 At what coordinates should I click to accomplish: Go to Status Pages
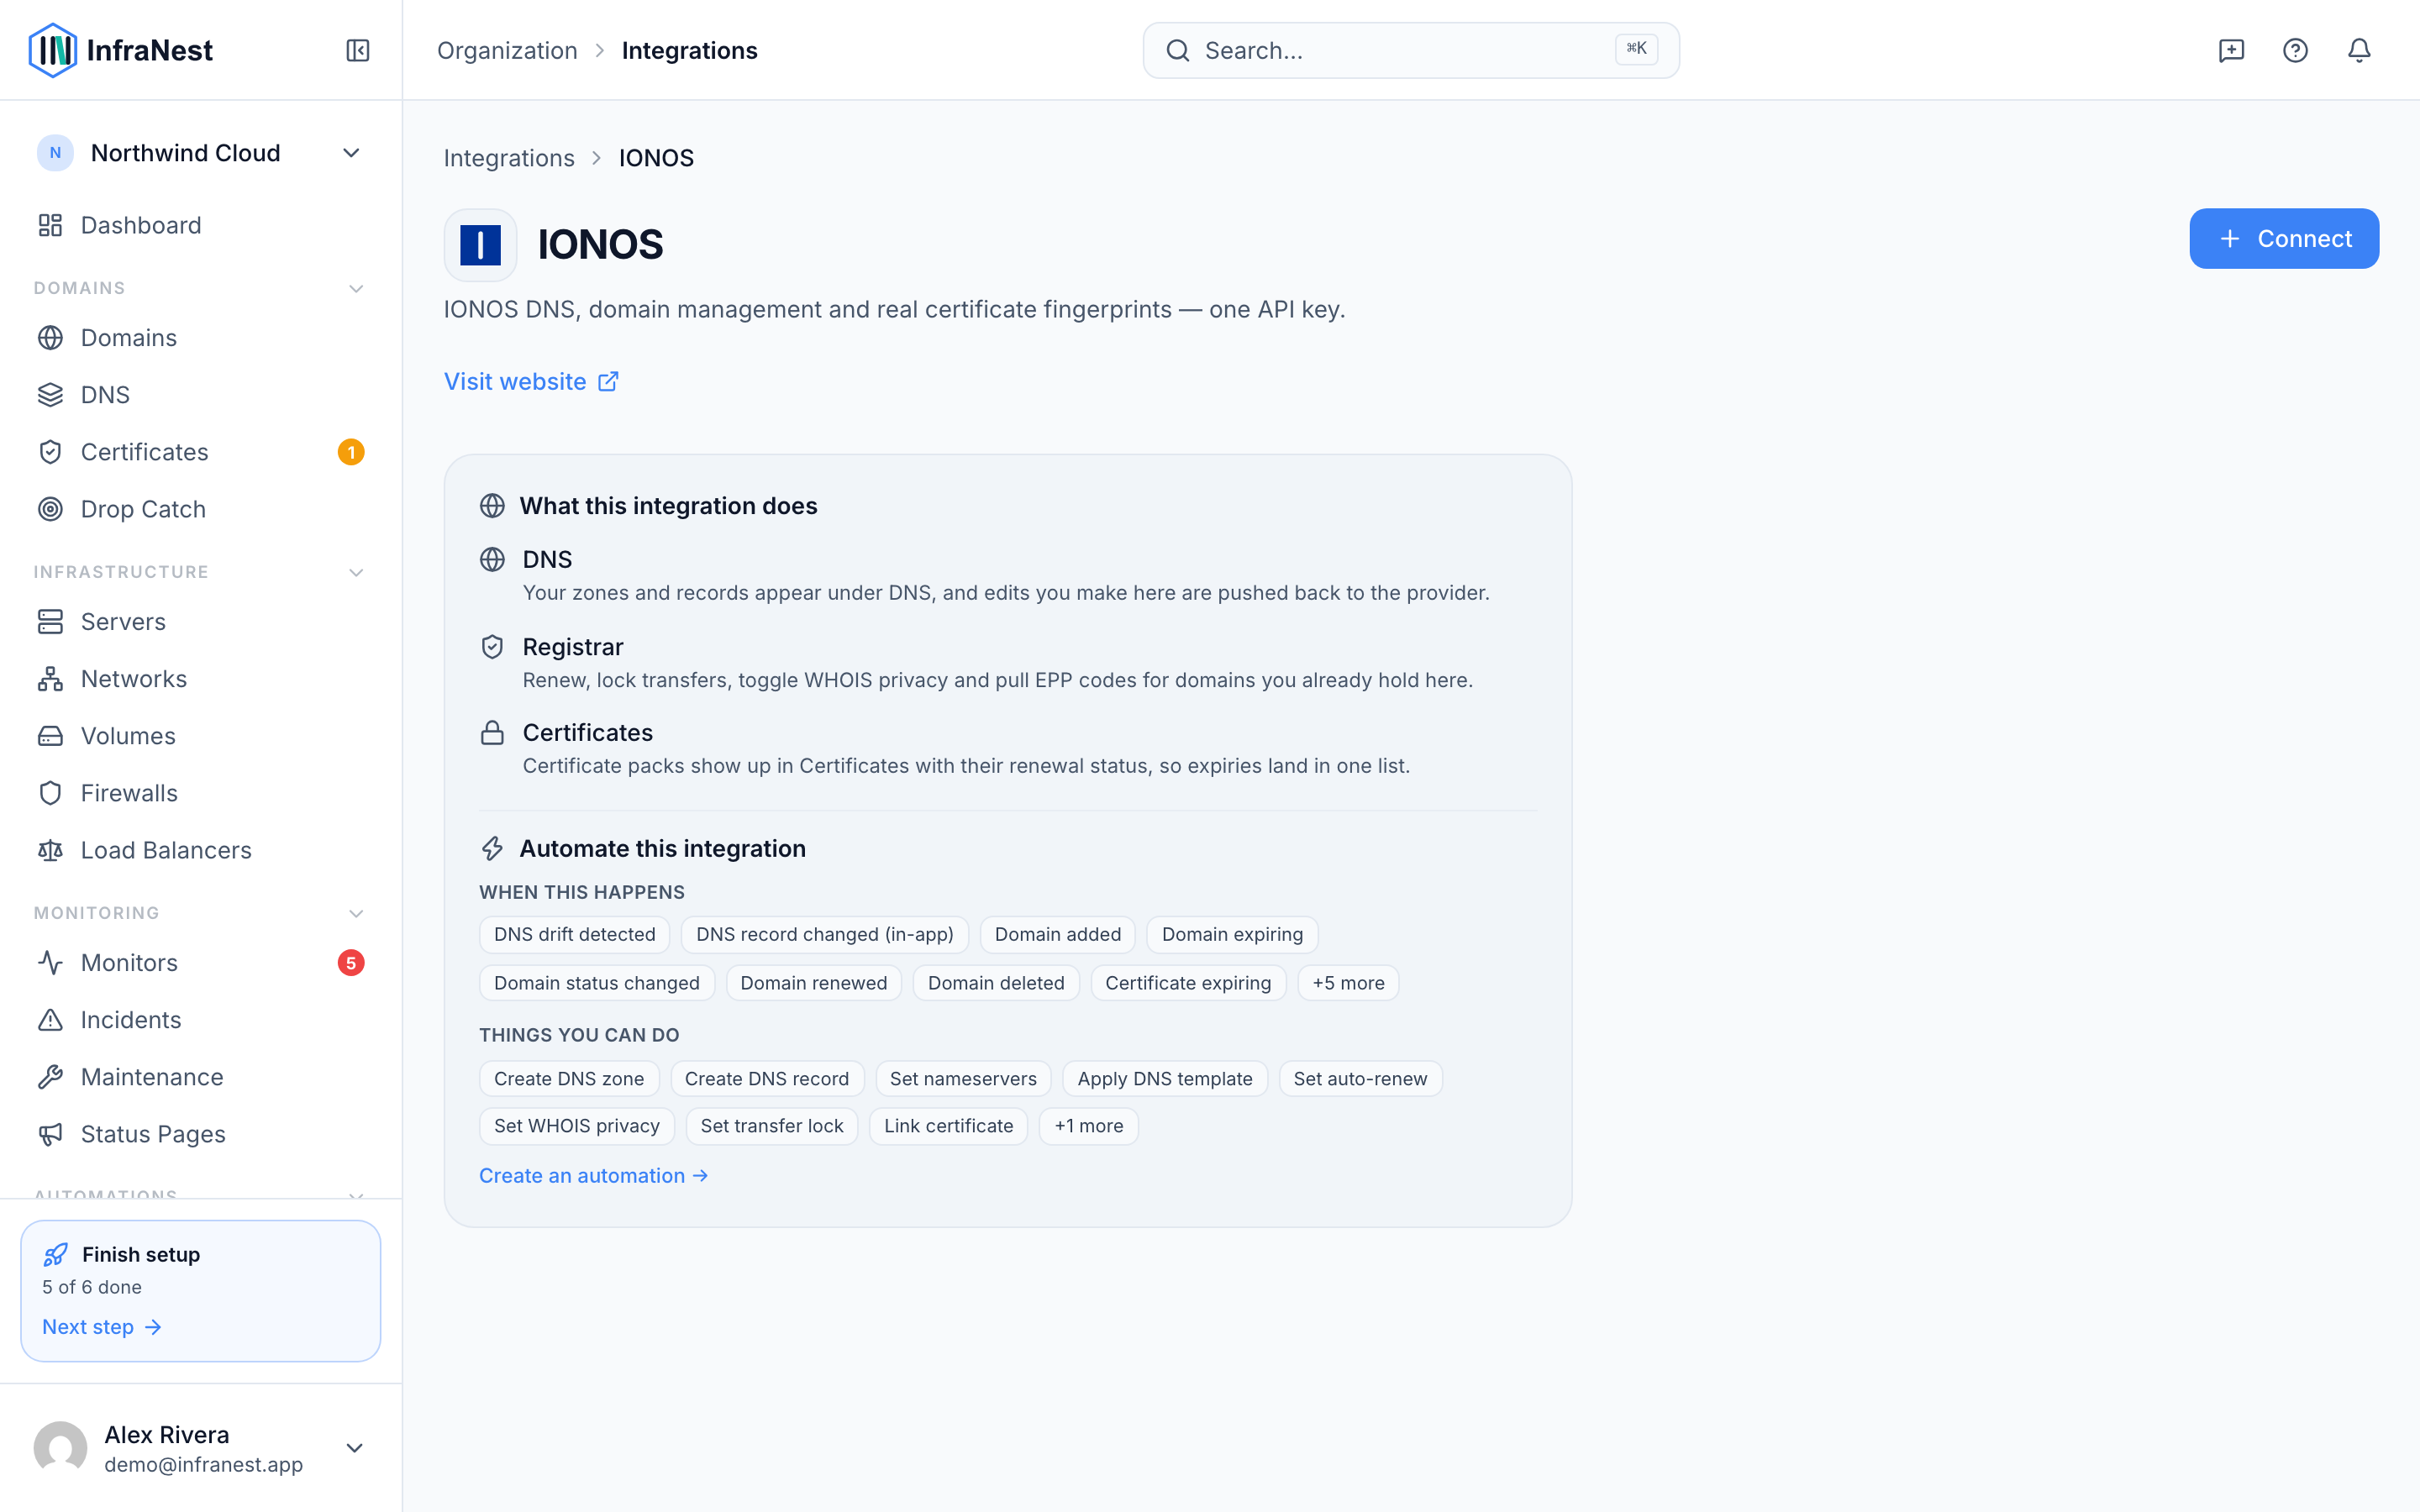click(x=200, y=1134)
